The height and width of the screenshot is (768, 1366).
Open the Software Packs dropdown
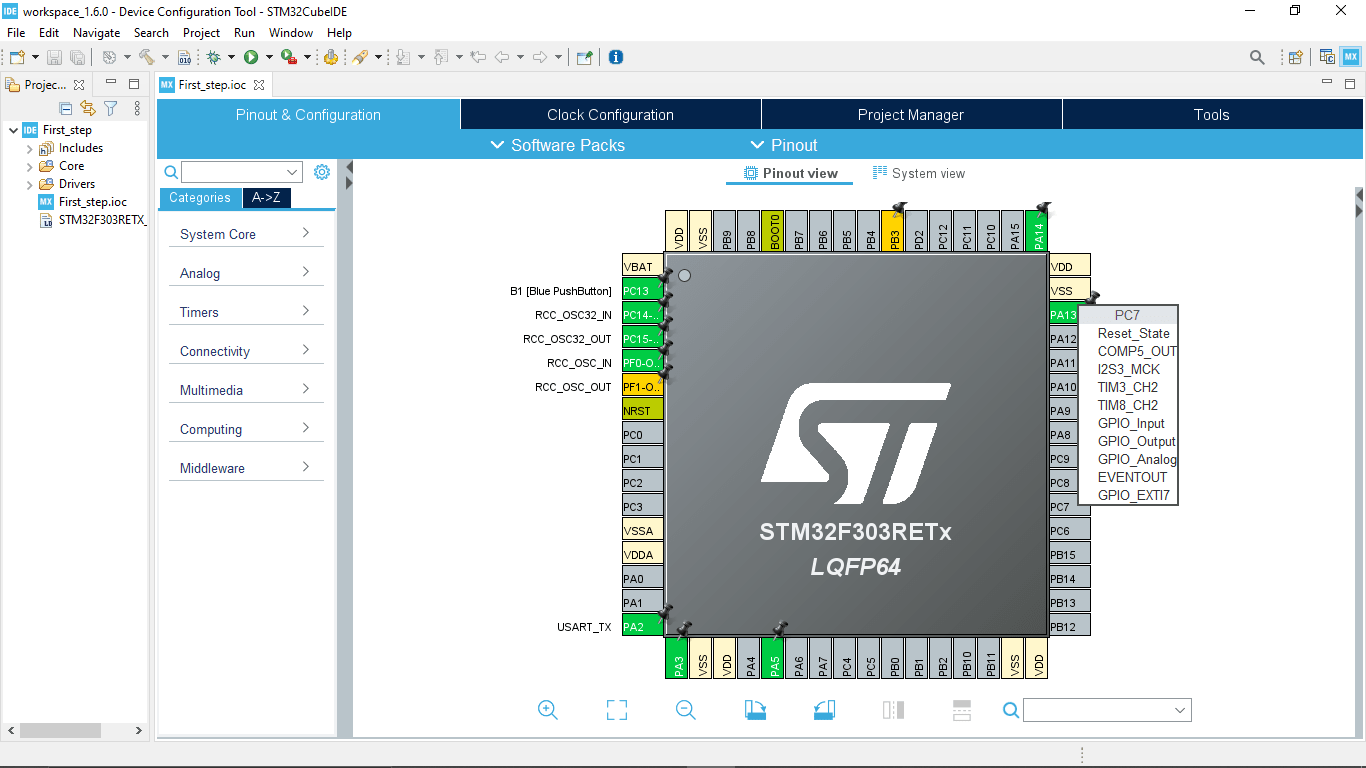click(557, 145)
